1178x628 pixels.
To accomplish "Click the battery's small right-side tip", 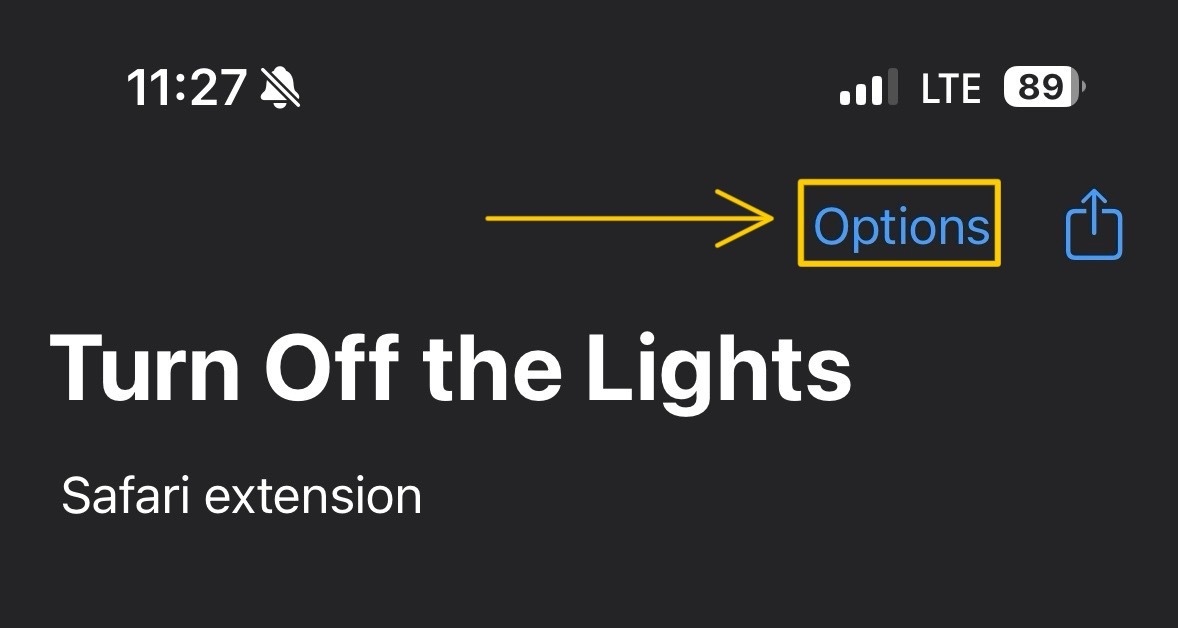I will click(1083, 87).
